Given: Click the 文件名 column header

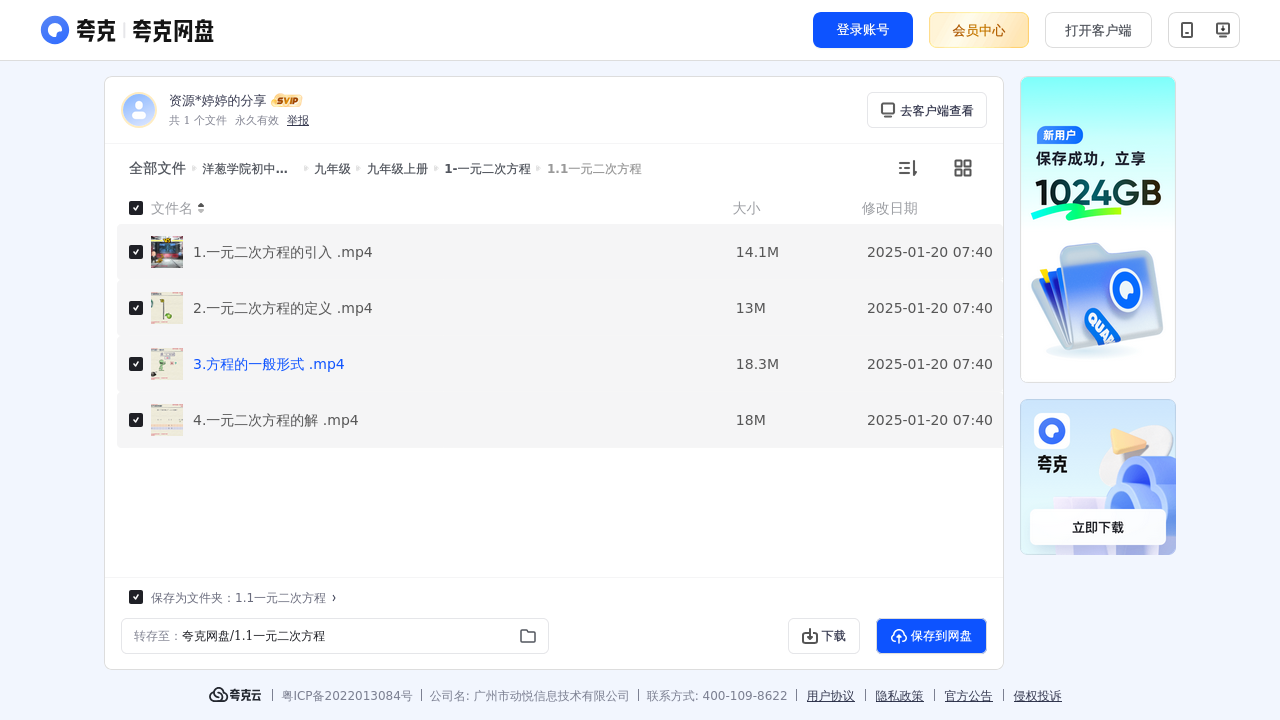Looking at the screenshot, I should tap(172, 208).
